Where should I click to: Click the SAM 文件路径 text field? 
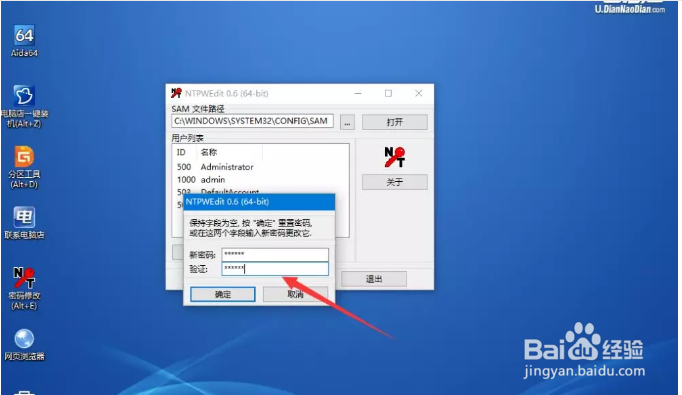coord(253,121)
